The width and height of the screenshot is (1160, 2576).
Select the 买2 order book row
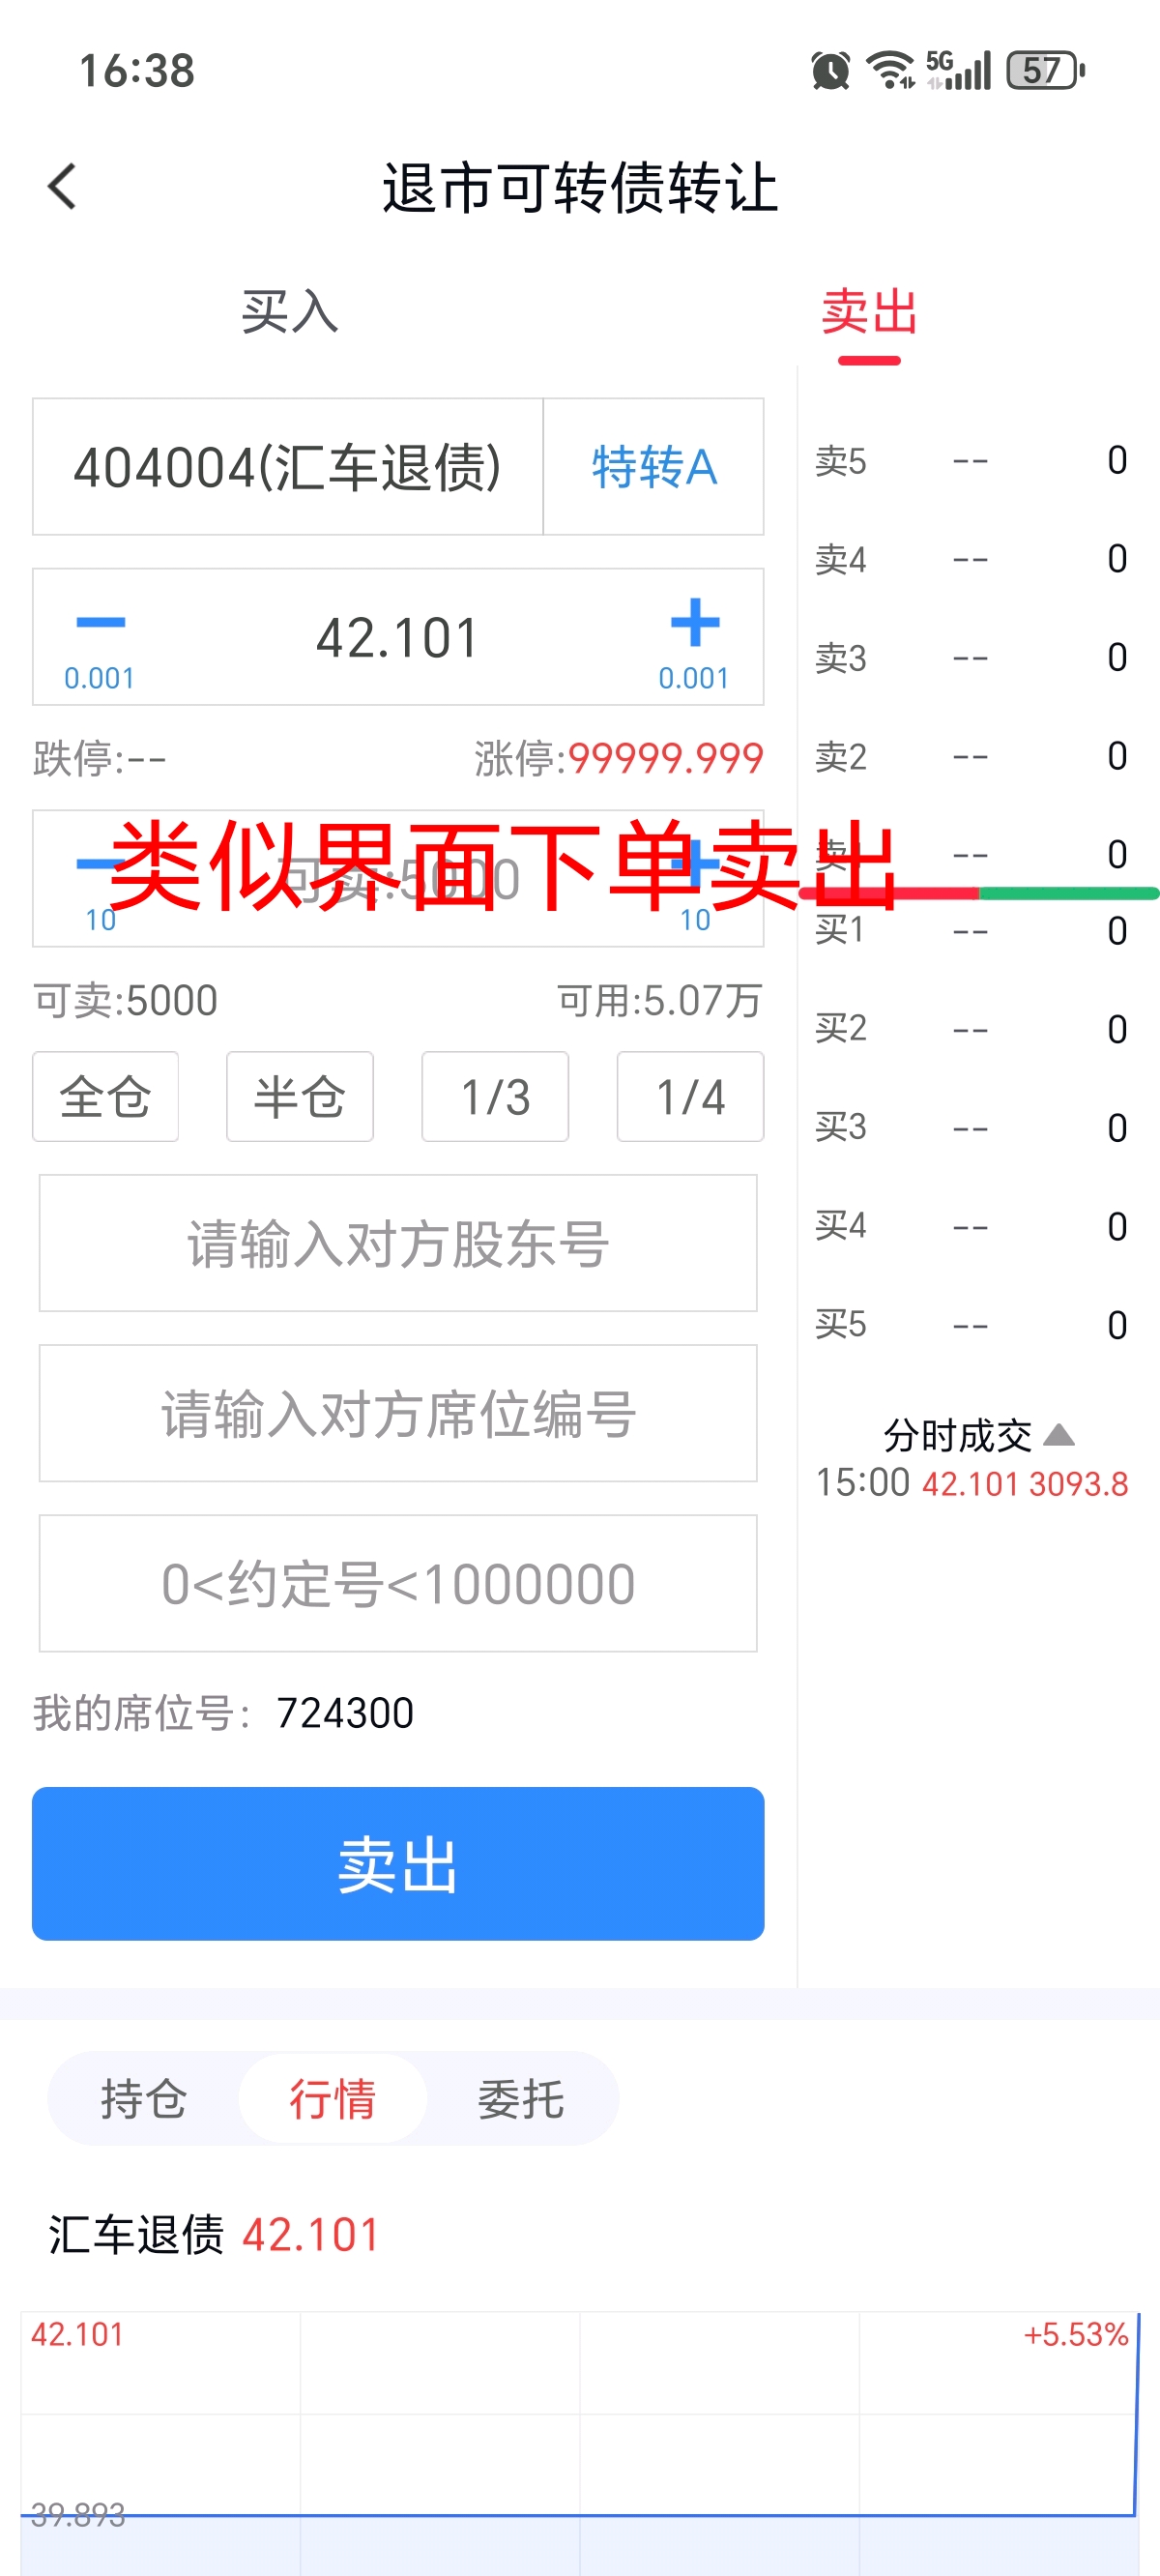[972, 1029]
